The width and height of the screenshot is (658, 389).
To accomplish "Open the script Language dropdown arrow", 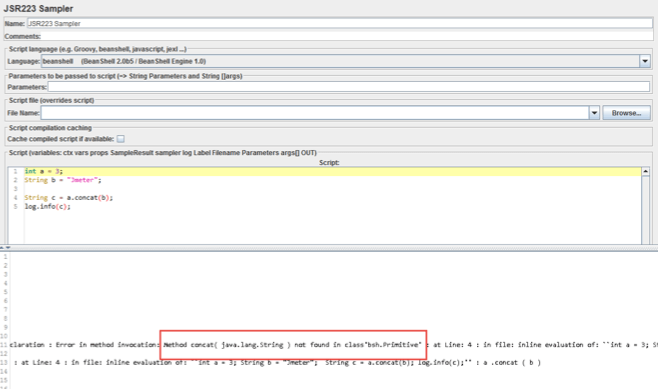I will point(645,61).
